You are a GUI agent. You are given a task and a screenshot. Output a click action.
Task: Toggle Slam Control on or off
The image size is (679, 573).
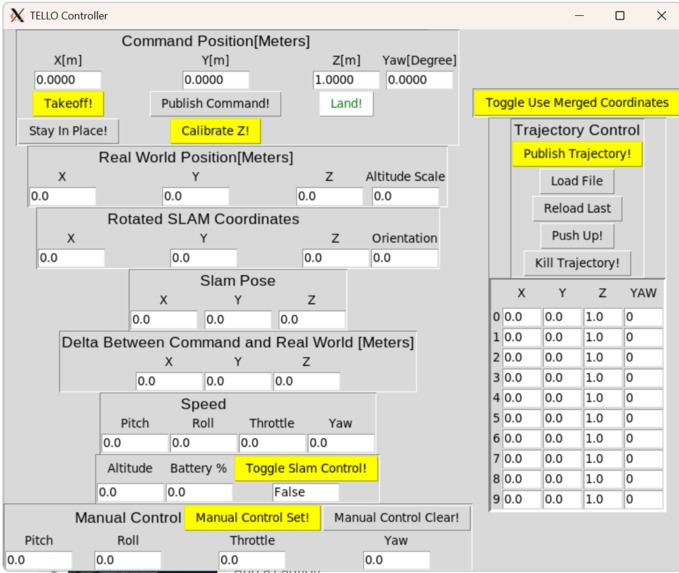click(306, 468)
